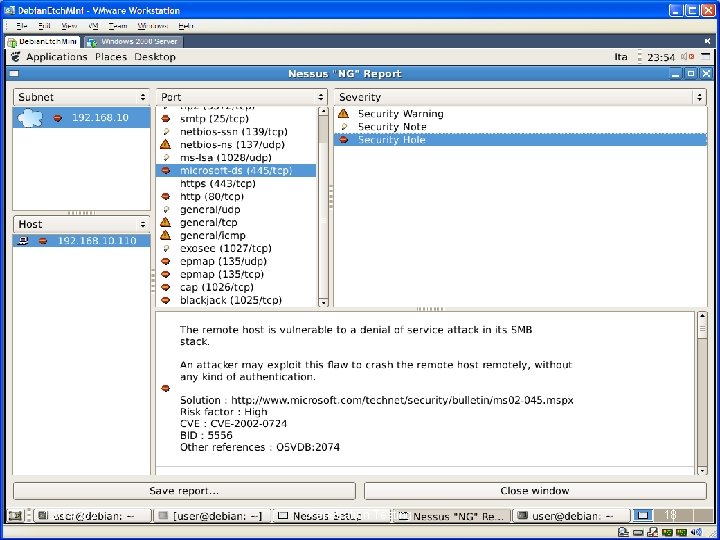This screenshot has height=540, width=720.
Task: Select host 192.168.10.110
Action: [x=81, y=241]
